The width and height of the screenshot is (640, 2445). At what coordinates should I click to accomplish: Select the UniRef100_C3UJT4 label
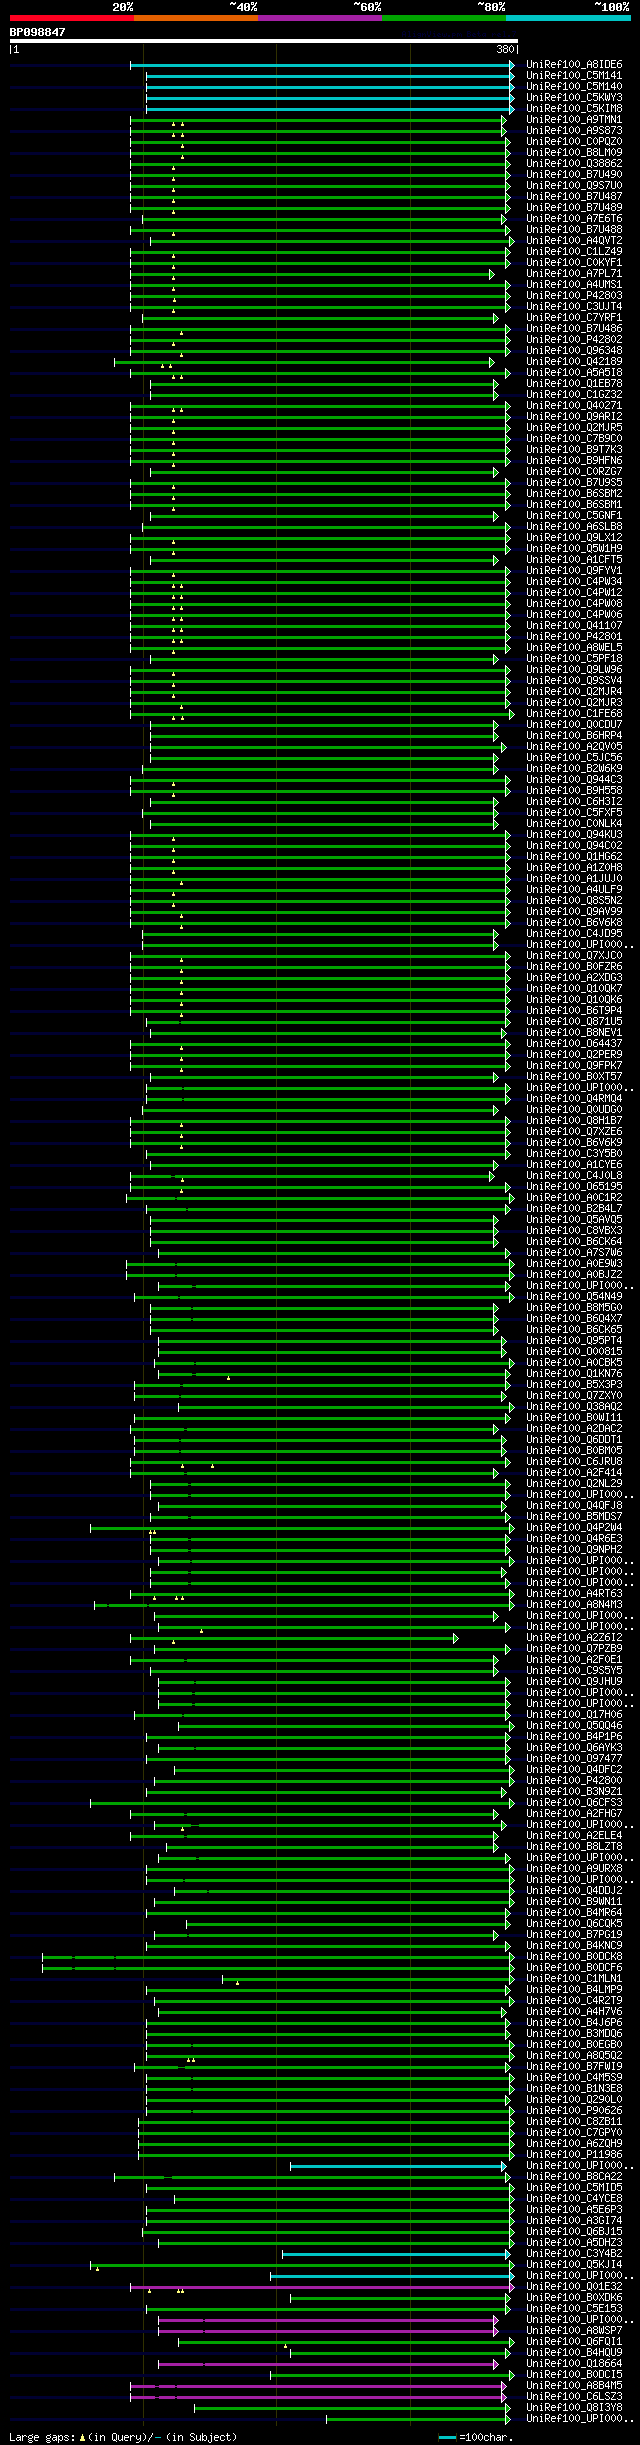coord(574,307)
